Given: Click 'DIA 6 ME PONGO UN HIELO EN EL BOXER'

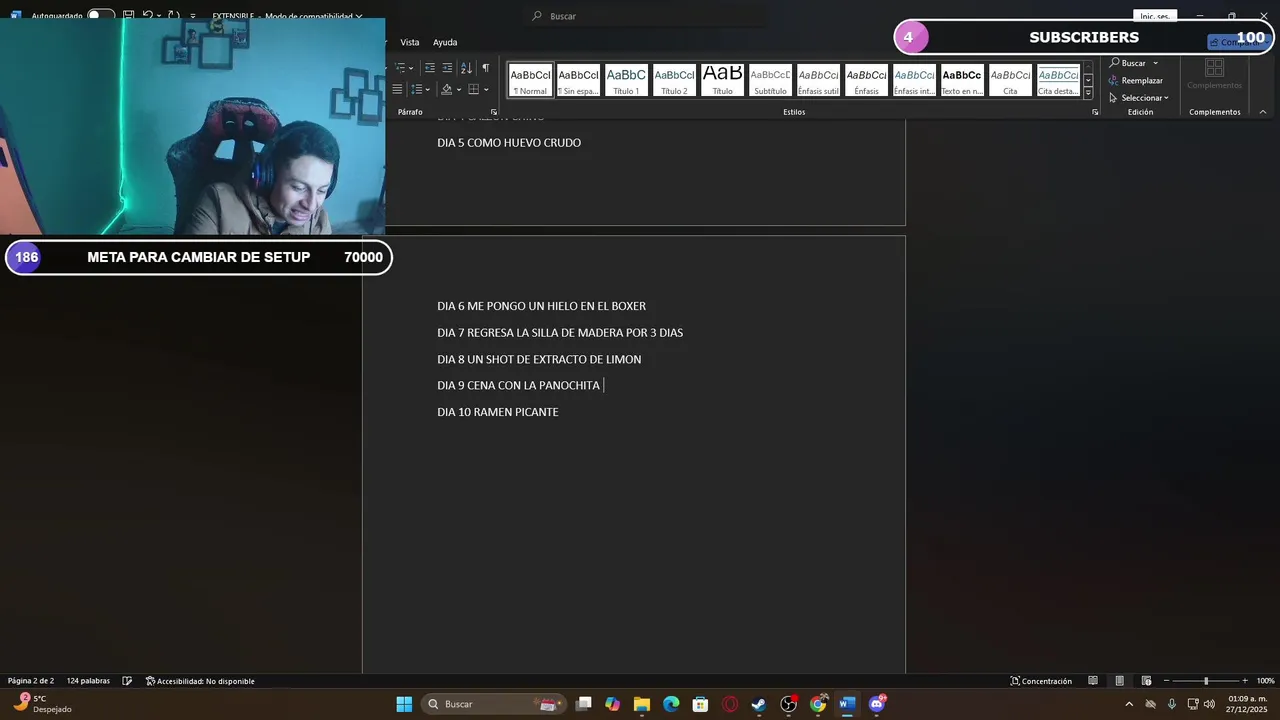Looking at the screenshot, I should (541, 306).
